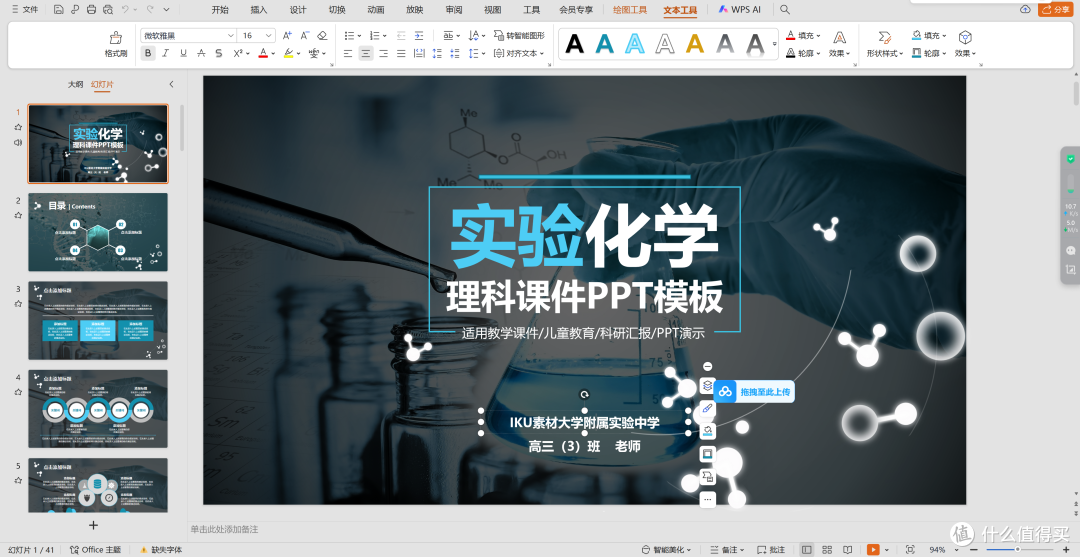Viewport: 1080px width, 557px height.
Task: Toggle Underline formatting
Action: coord(183,53)
